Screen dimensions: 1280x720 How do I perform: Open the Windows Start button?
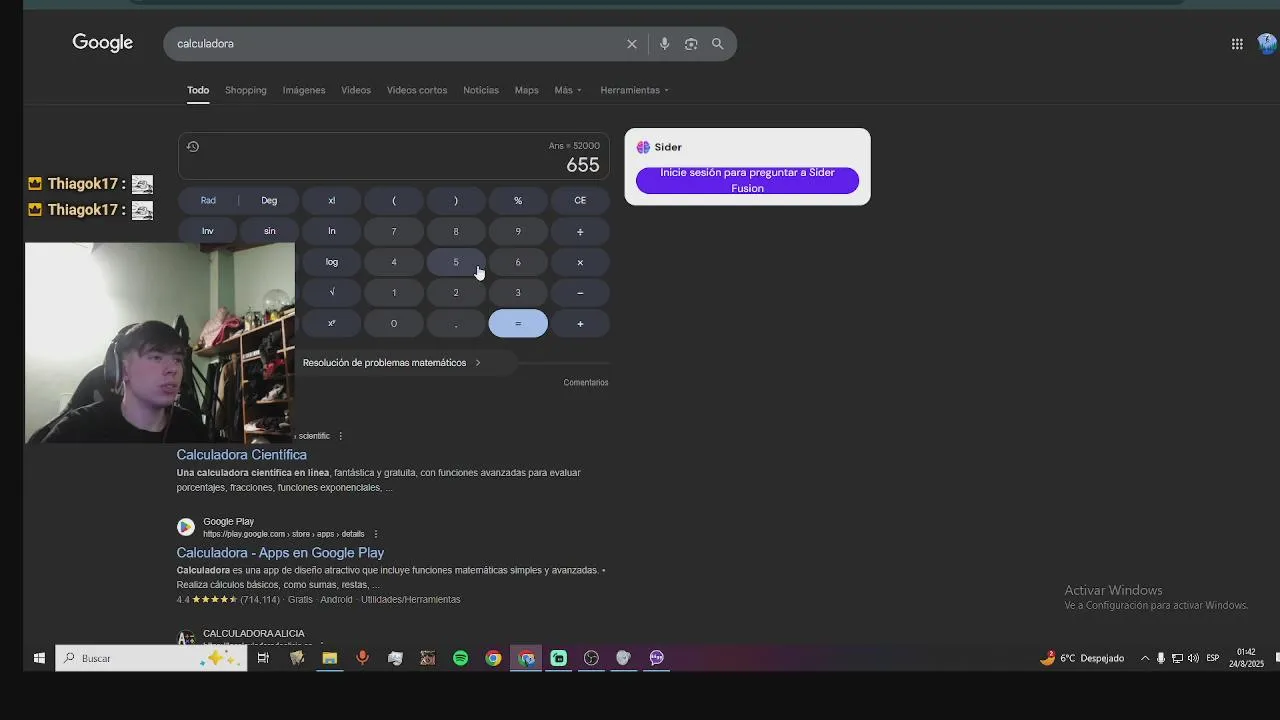(39, 658)
